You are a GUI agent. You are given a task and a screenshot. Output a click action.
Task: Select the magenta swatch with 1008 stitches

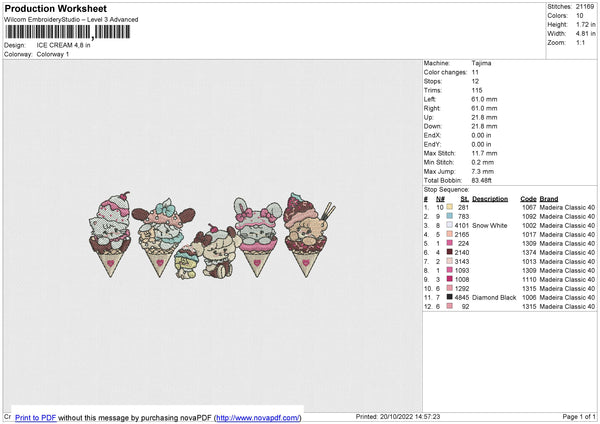click(450, 279)
